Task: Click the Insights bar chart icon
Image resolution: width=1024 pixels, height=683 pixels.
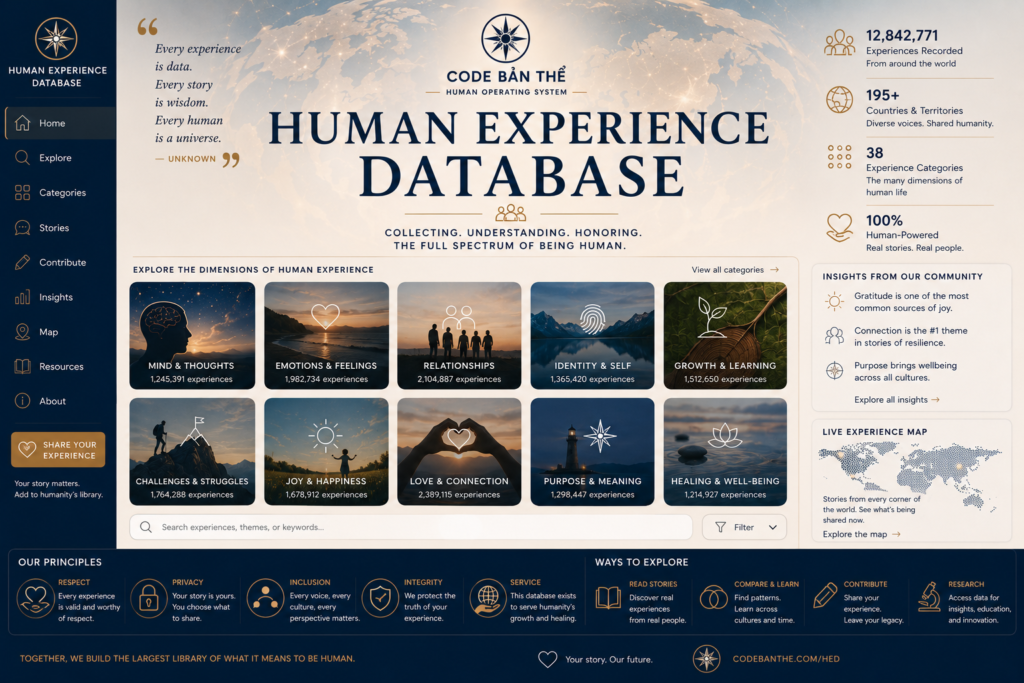Action: point(22,297)
